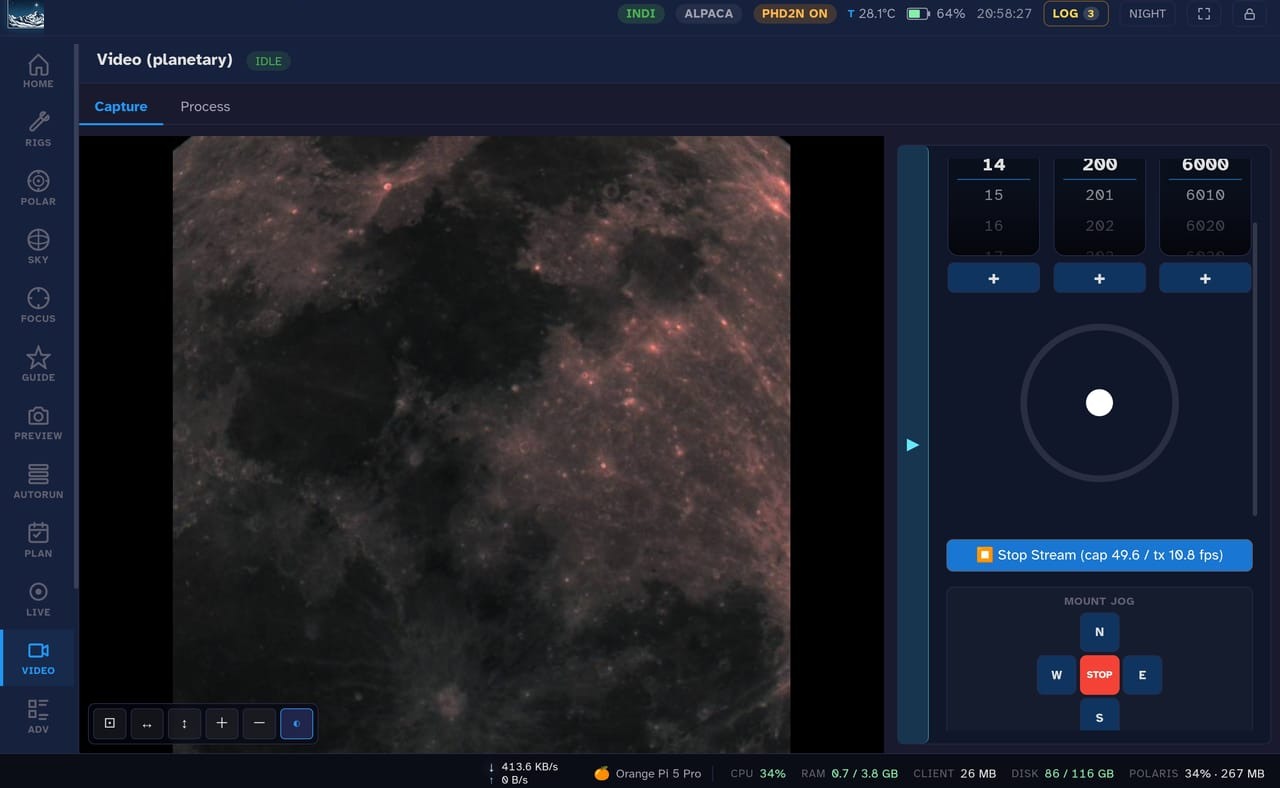Stop the mount with red STOP
Image resolution: width=1280 pixels, height=788 pixels.
coord(1099,675)
